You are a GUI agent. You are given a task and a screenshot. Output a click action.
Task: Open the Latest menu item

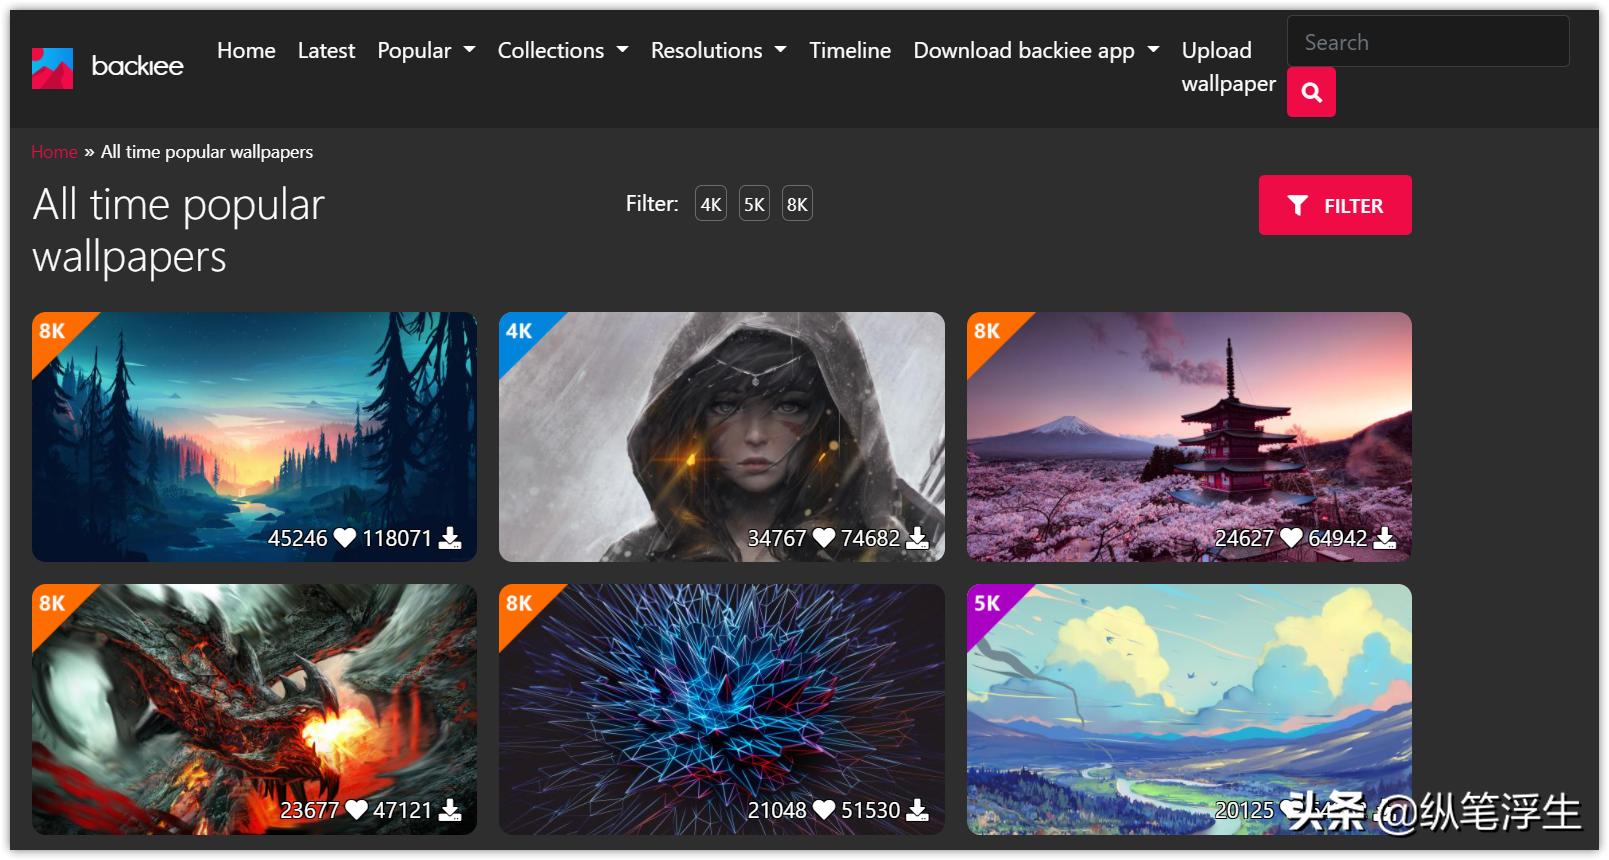pos(326,50)
